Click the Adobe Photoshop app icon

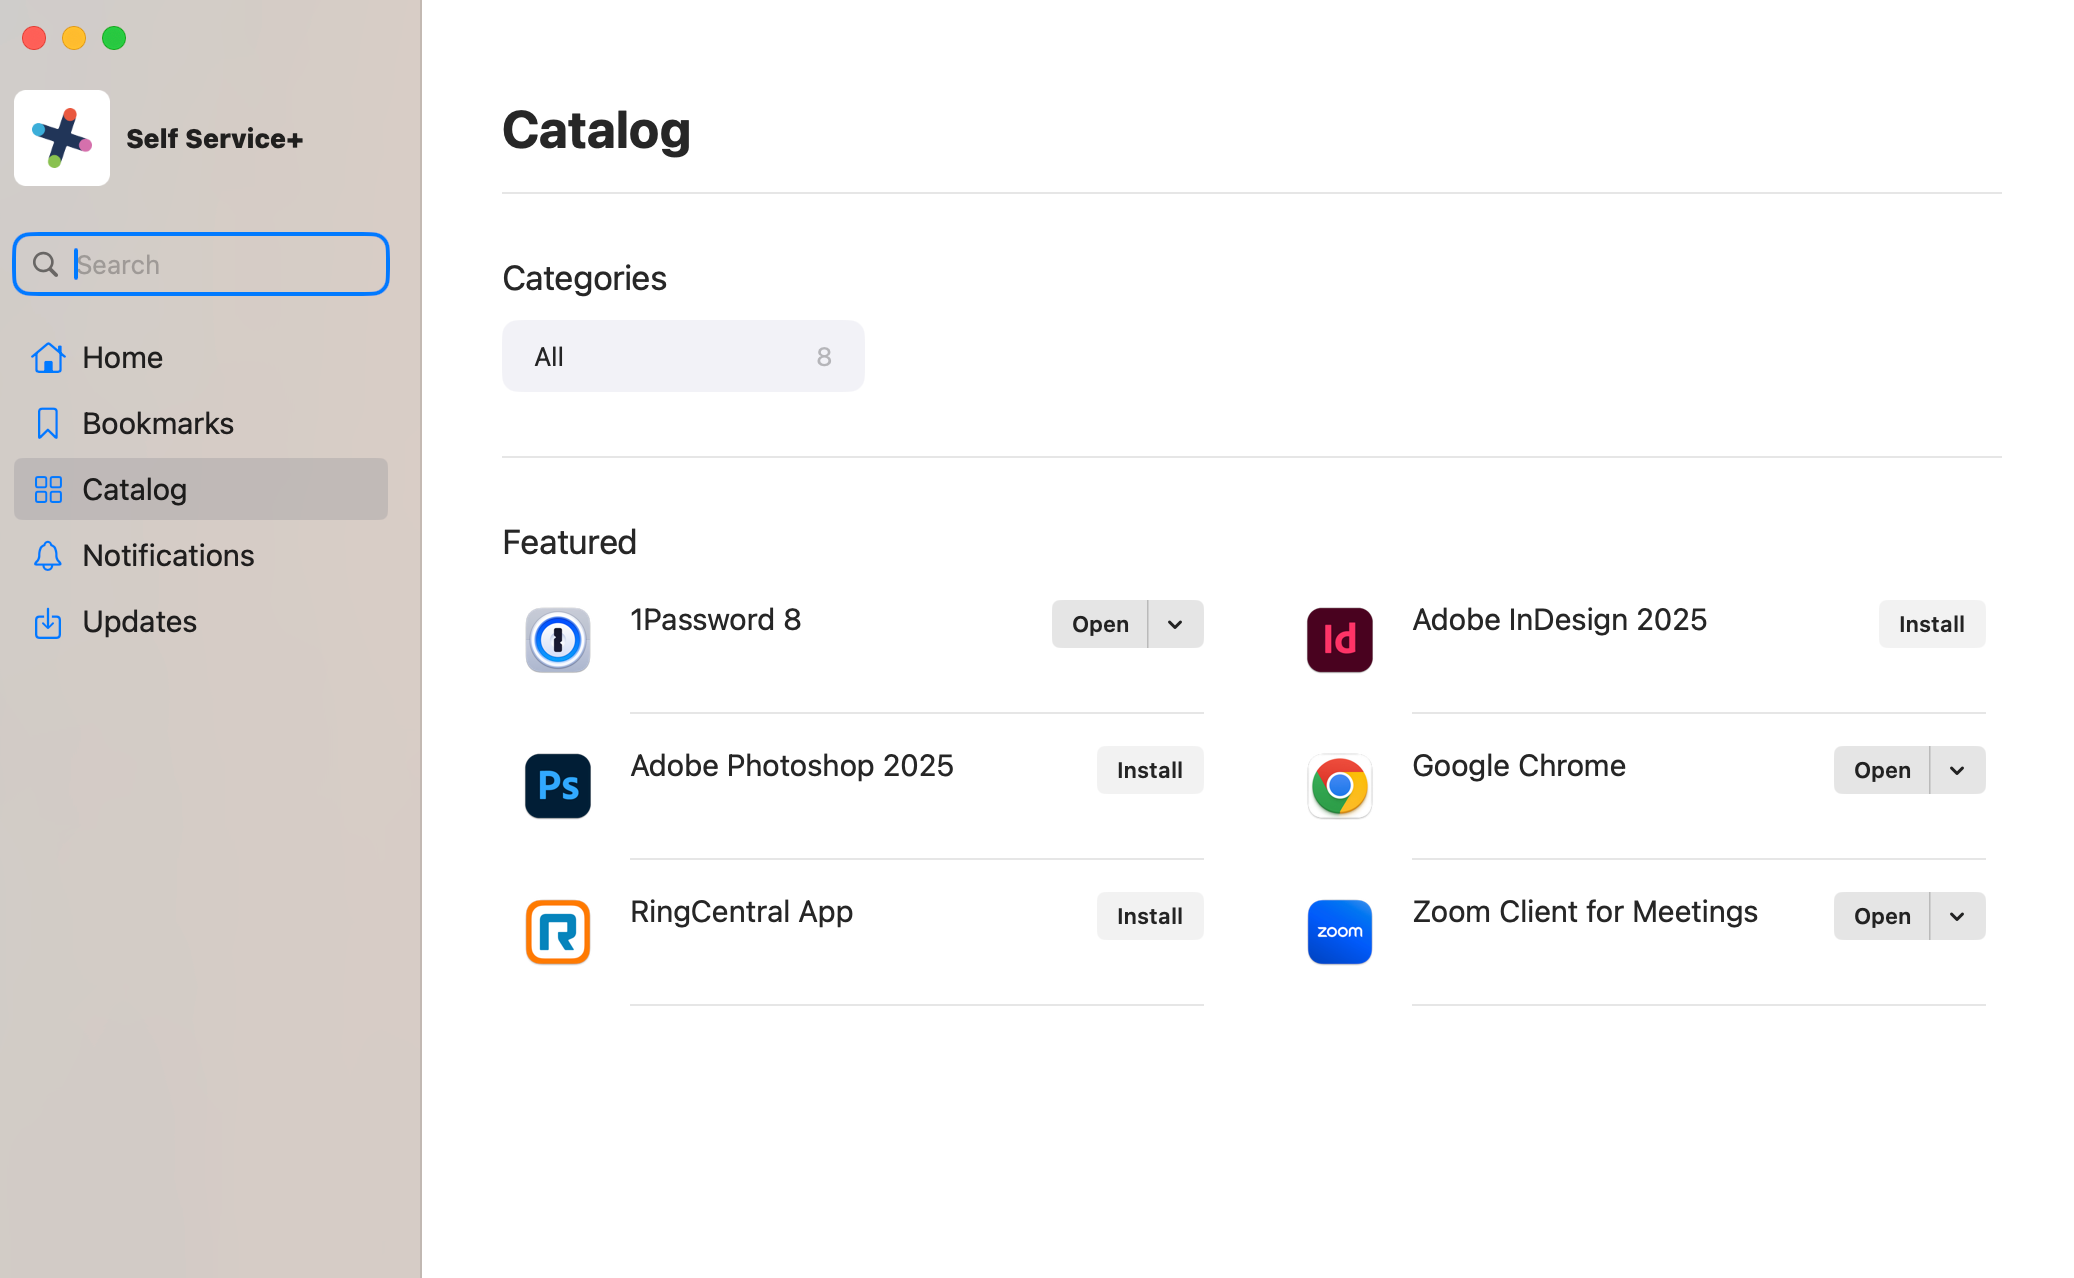[x=558, y=786]
